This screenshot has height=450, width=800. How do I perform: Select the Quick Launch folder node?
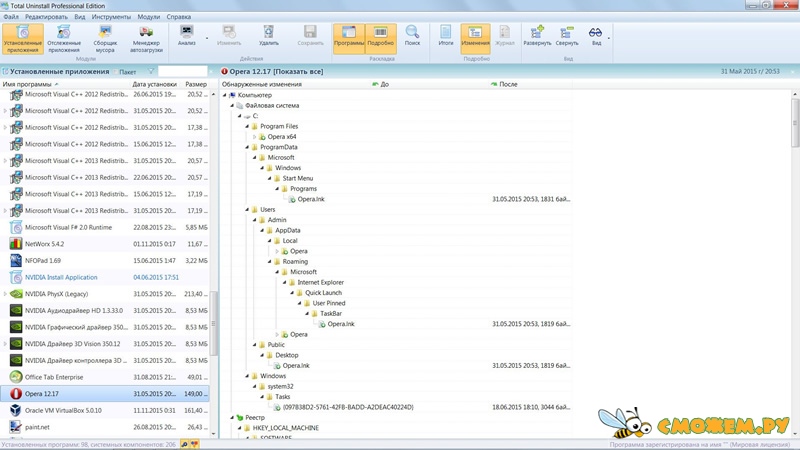tap(323, 293)
